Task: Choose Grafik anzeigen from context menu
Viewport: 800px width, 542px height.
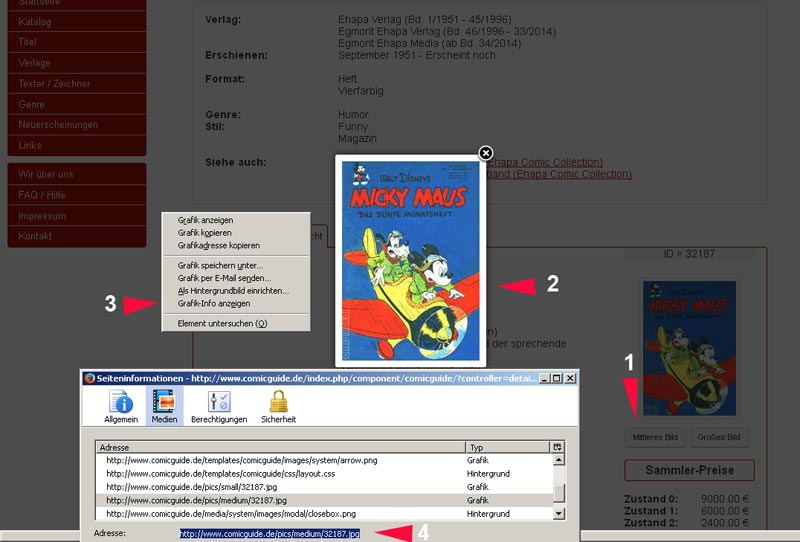Action: click(205, 220)
